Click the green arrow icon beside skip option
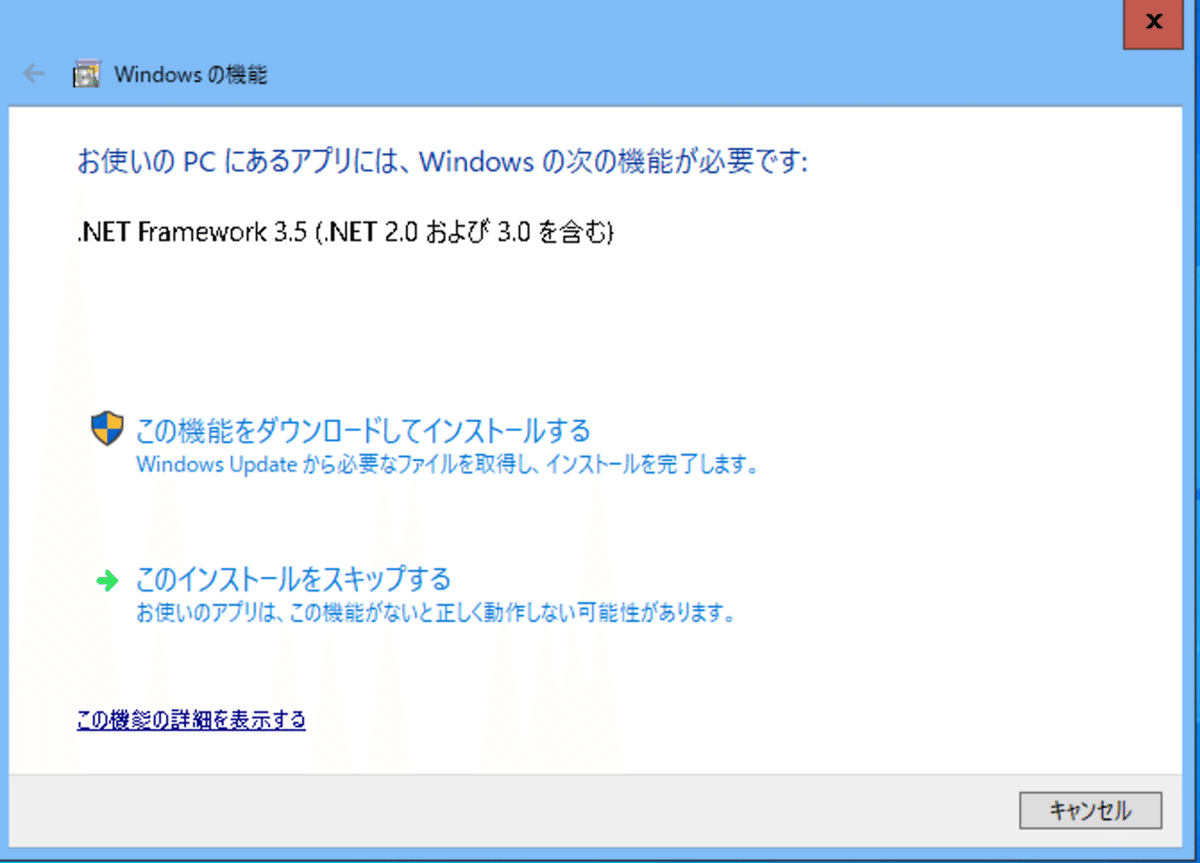This screenshot has height=863, width=1200. click(106, 580)
